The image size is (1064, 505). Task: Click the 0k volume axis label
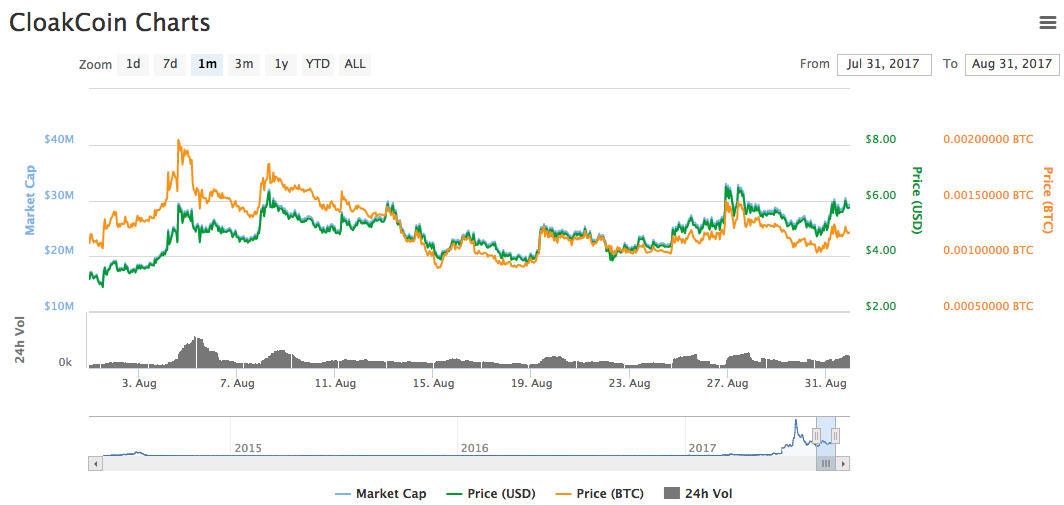click(x=65, y=363)
